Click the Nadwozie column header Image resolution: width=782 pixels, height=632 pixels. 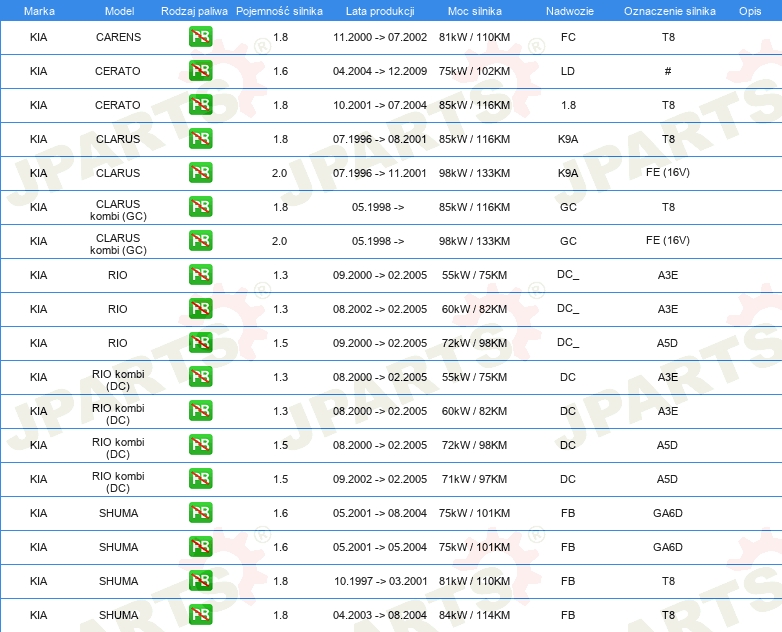pos(570,11)
